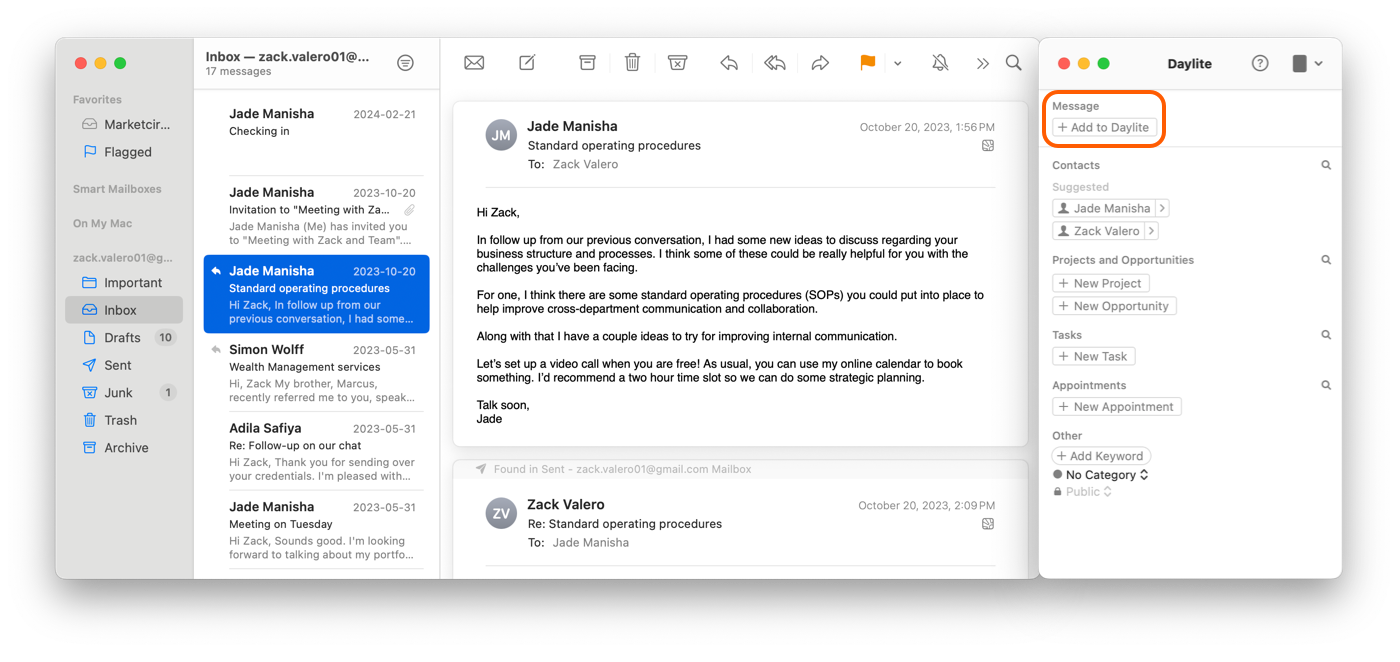This screenshot has width=1400, height=662.
Task: Click the Get Mail envelope icon
Action: click(x=474, y=63)
